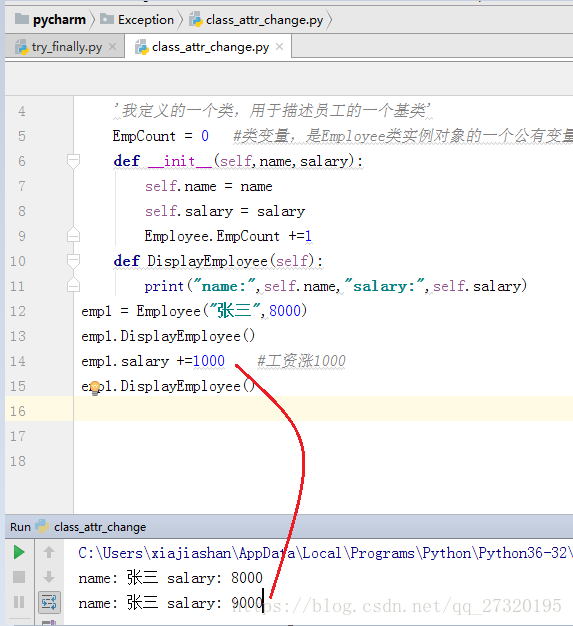Click 'def DisplayEmployee(self):' text

[218, 261]
